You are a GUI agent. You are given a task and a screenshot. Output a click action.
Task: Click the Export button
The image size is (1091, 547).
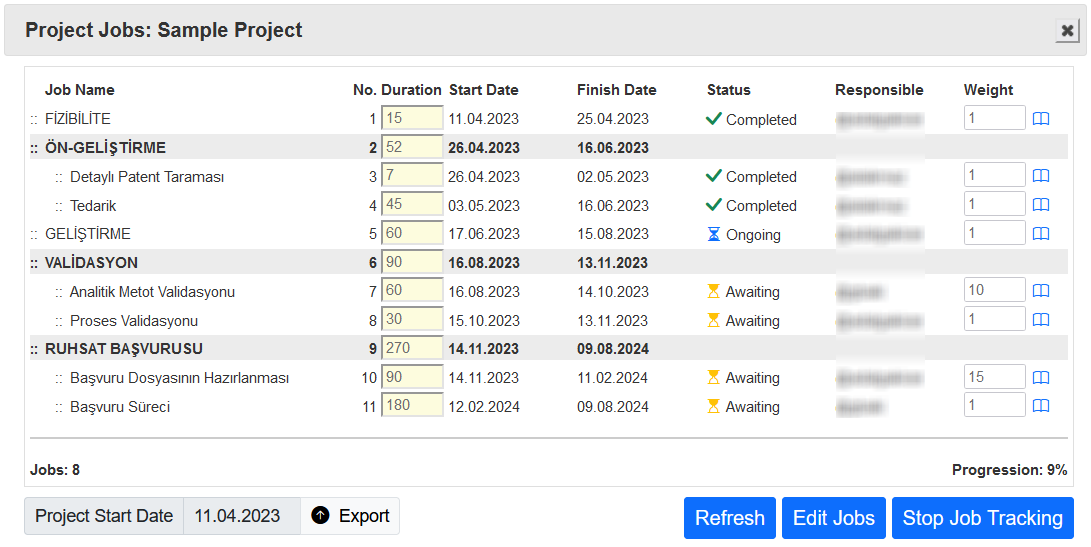click(350, 516)
